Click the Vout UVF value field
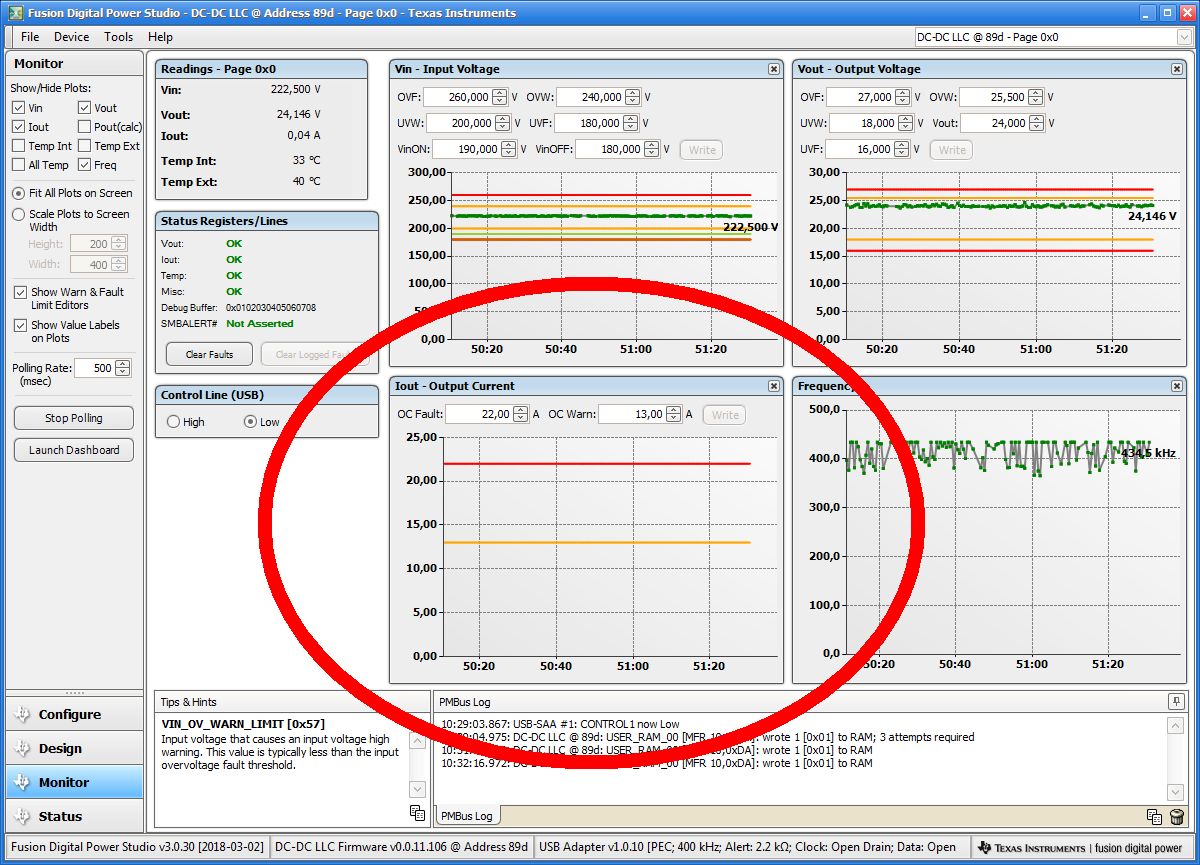Screen dimensions: 1200x865 tap(859, 149)
